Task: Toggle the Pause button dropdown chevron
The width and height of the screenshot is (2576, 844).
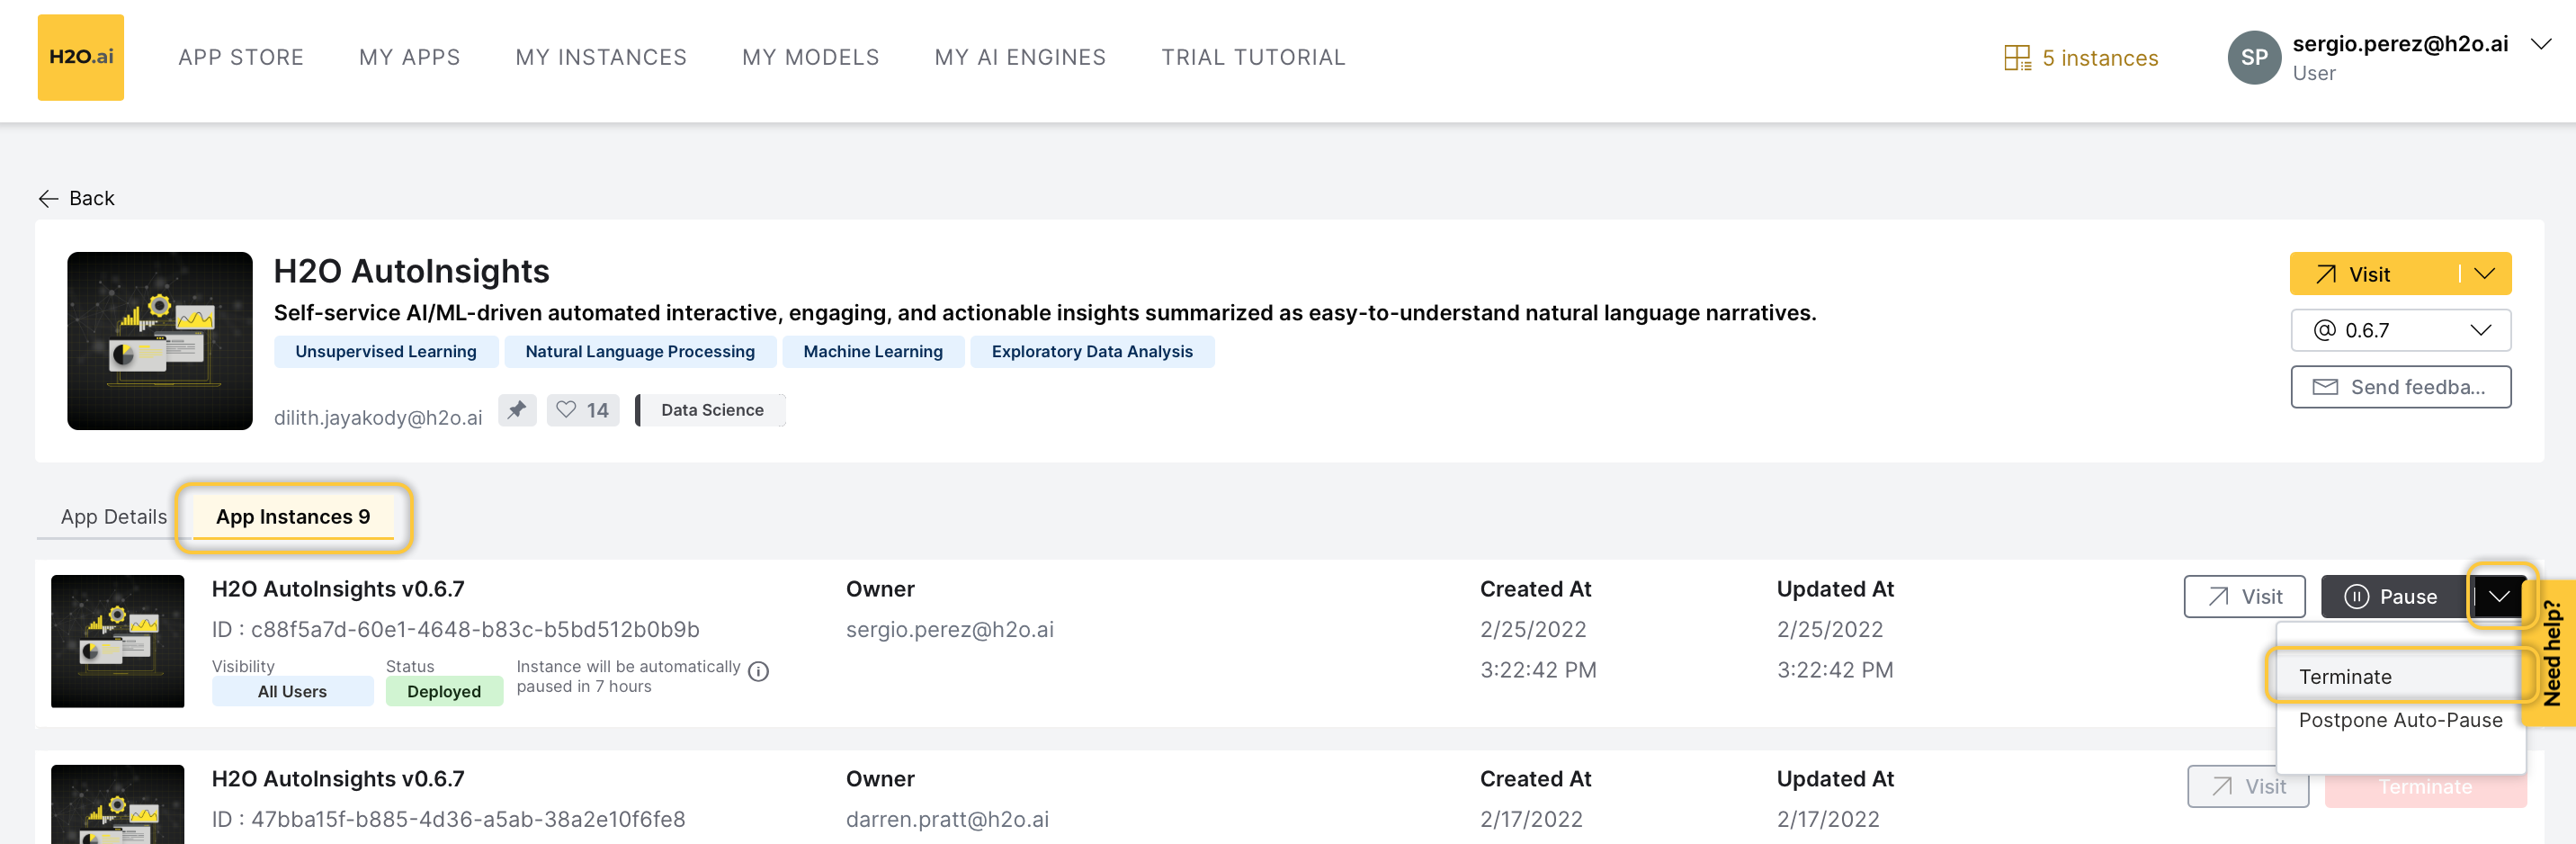Action: [x=2499, y=596]
